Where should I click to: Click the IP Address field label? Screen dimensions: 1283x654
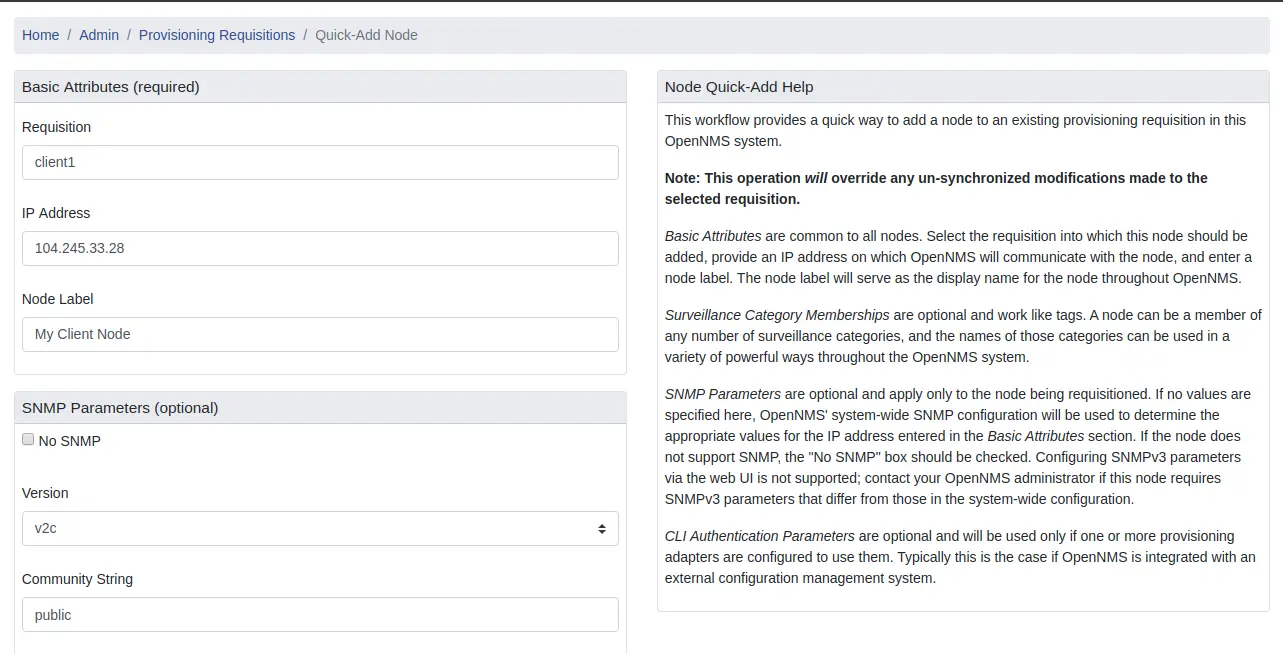pyautogui.click(x=56, y=213)
